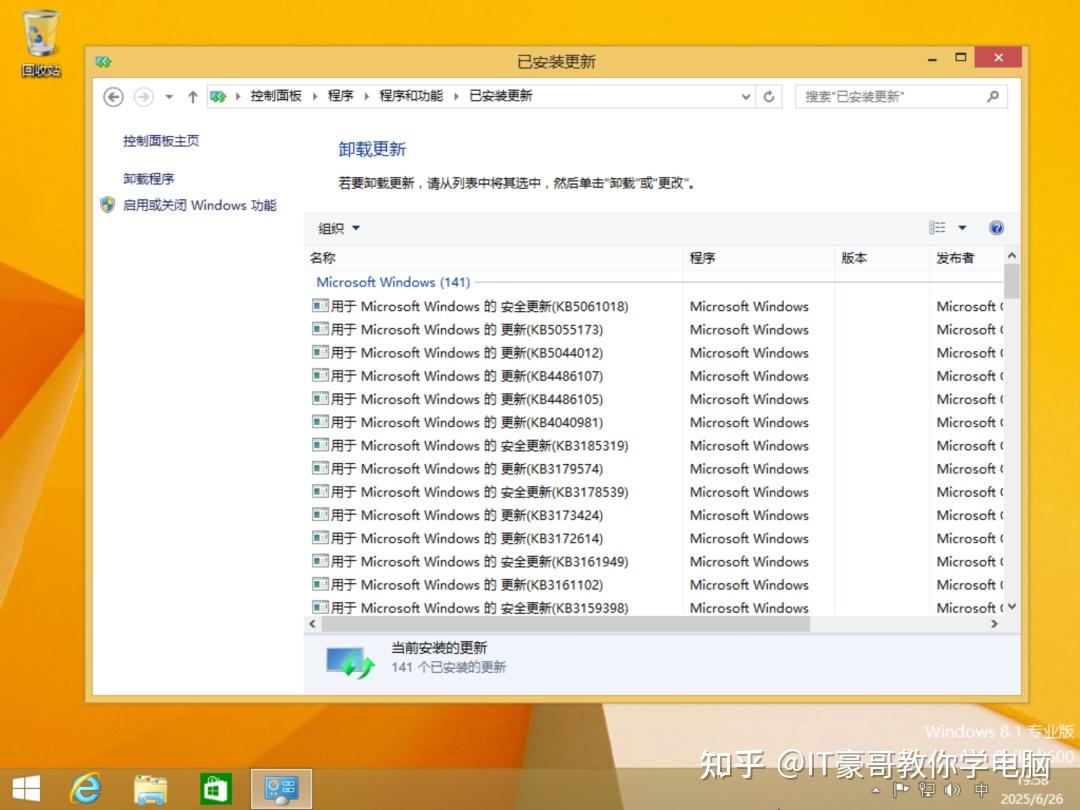Launch Internet Explorer from the taskbar
This screenshot has height=810, width=1080.
(86, 789)
